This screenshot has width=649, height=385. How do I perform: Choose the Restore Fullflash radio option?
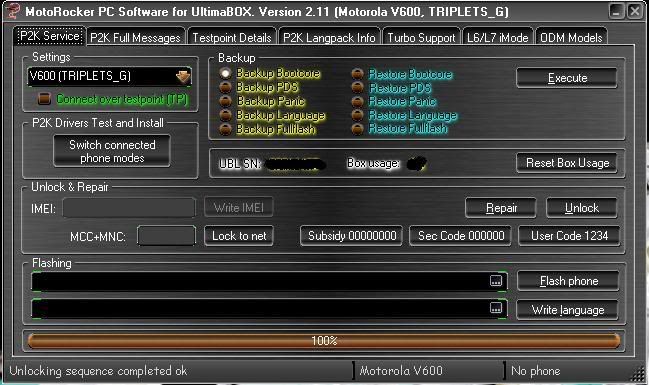(357, 129)
